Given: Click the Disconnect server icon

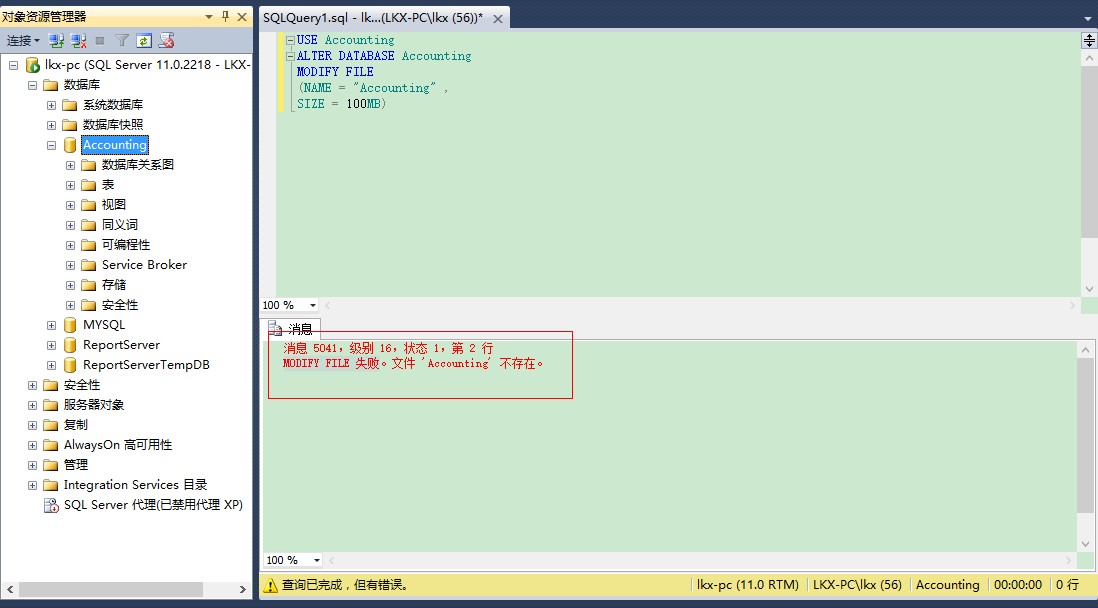Looking at the screenshot, I should 77,41.
